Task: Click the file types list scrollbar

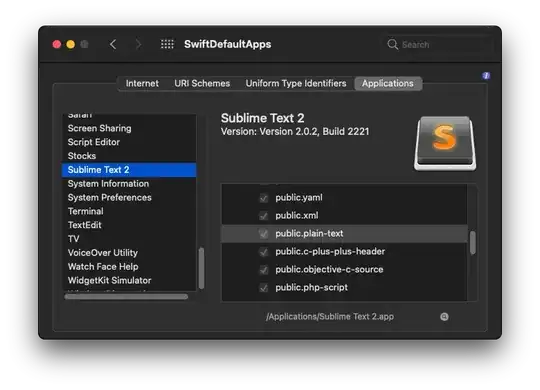Action: point(472,243)
